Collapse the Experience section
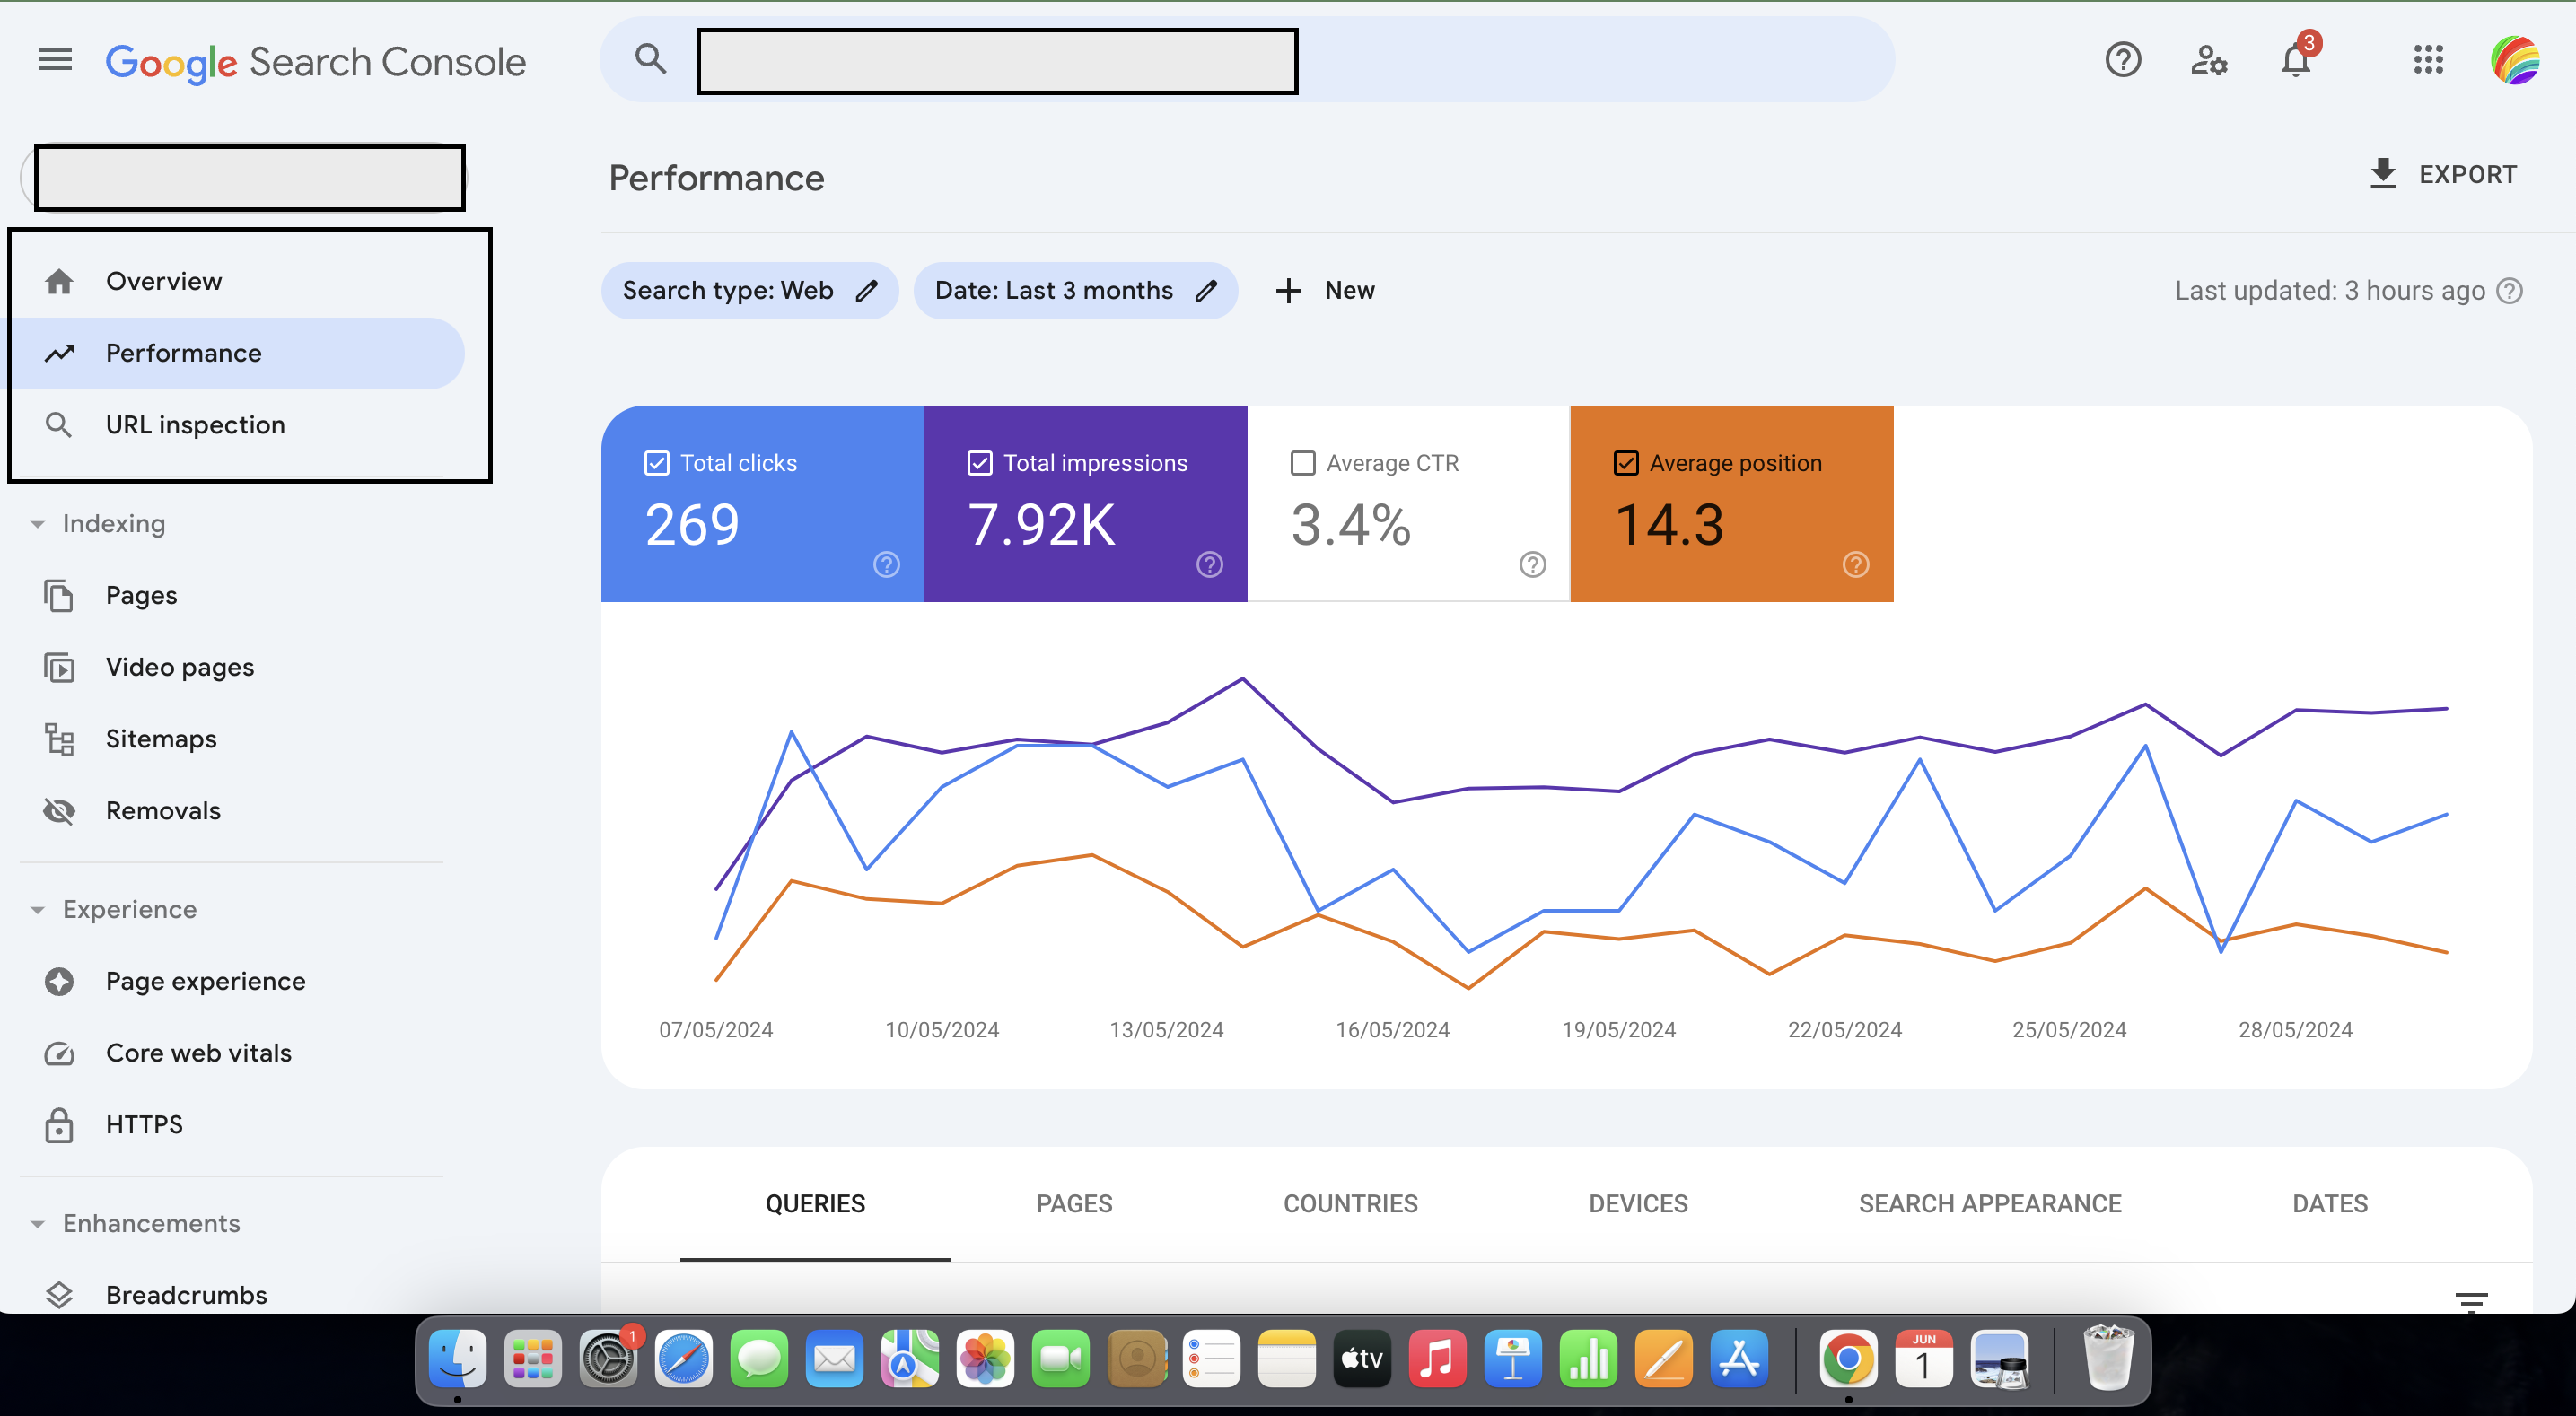 [x=38, y=909]
